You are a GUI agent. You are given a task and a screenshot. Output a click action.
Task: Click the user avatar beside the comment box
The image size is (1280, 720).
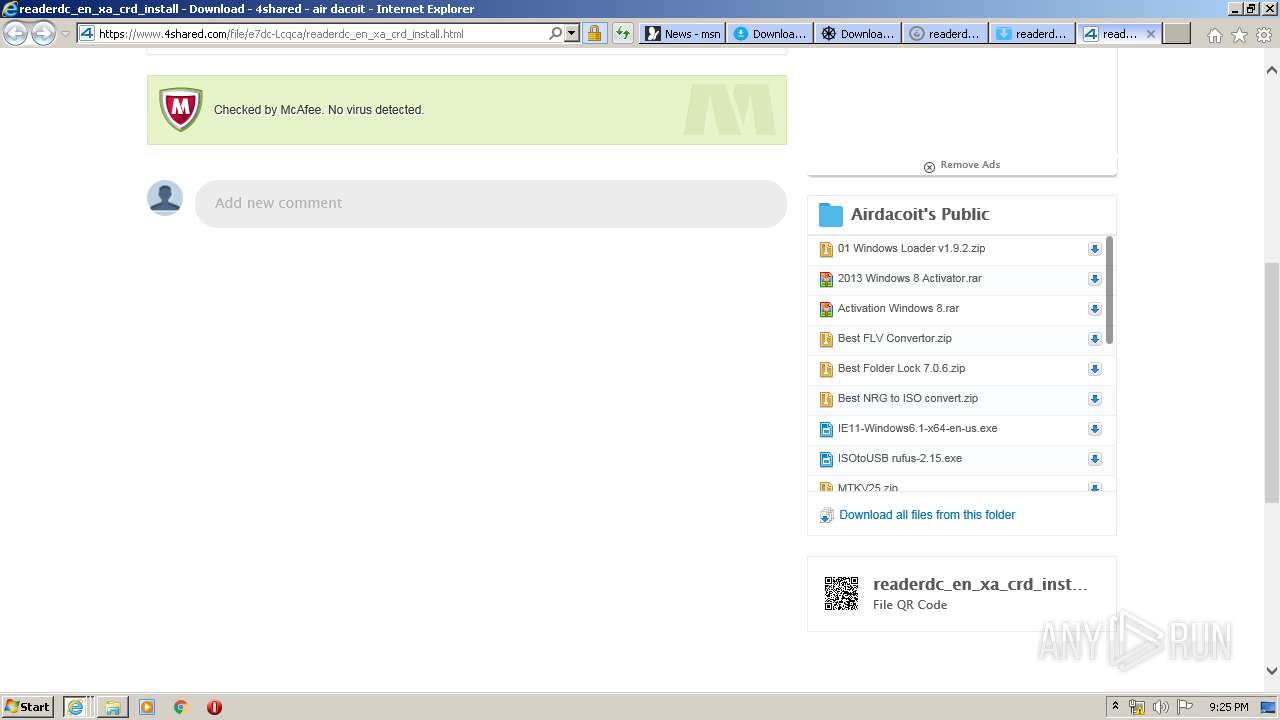(165, 198)
